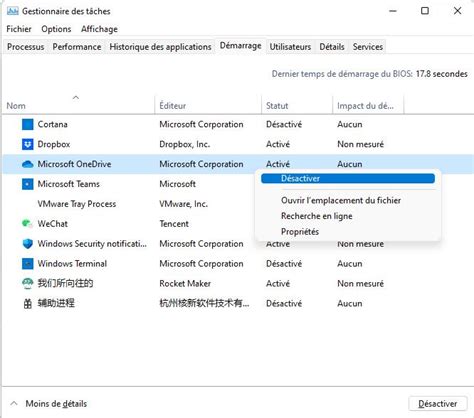Open the Options menu
The height and width of the screenshot is (418, 474).
click(56, 29)
